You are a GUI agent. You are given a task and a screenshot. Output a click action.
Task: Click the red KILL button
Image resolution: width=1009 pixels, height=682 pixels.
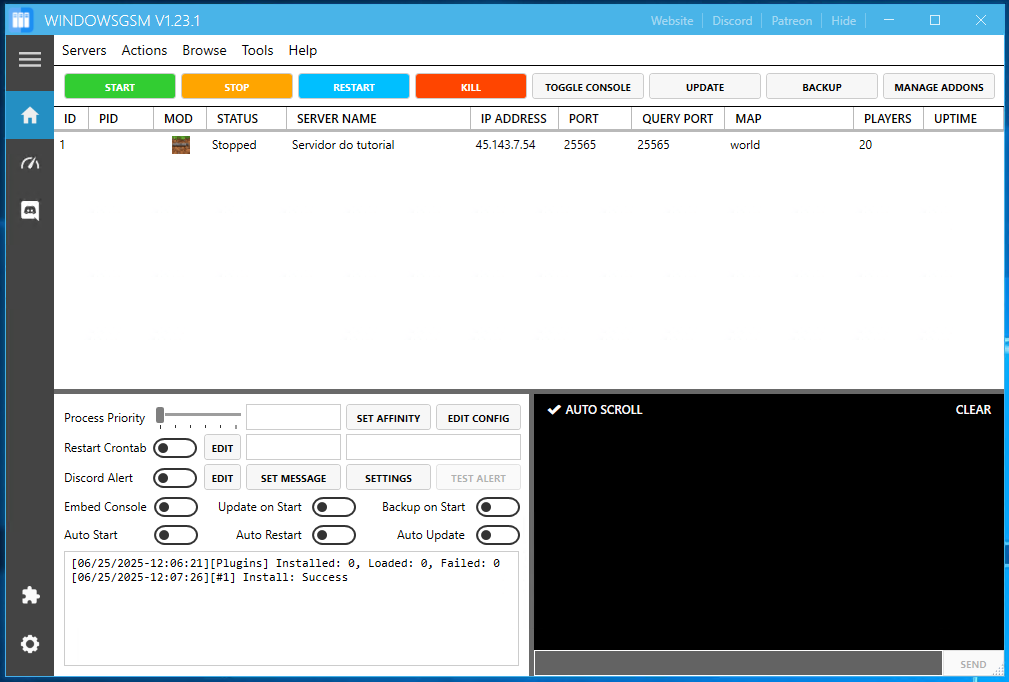471,86
